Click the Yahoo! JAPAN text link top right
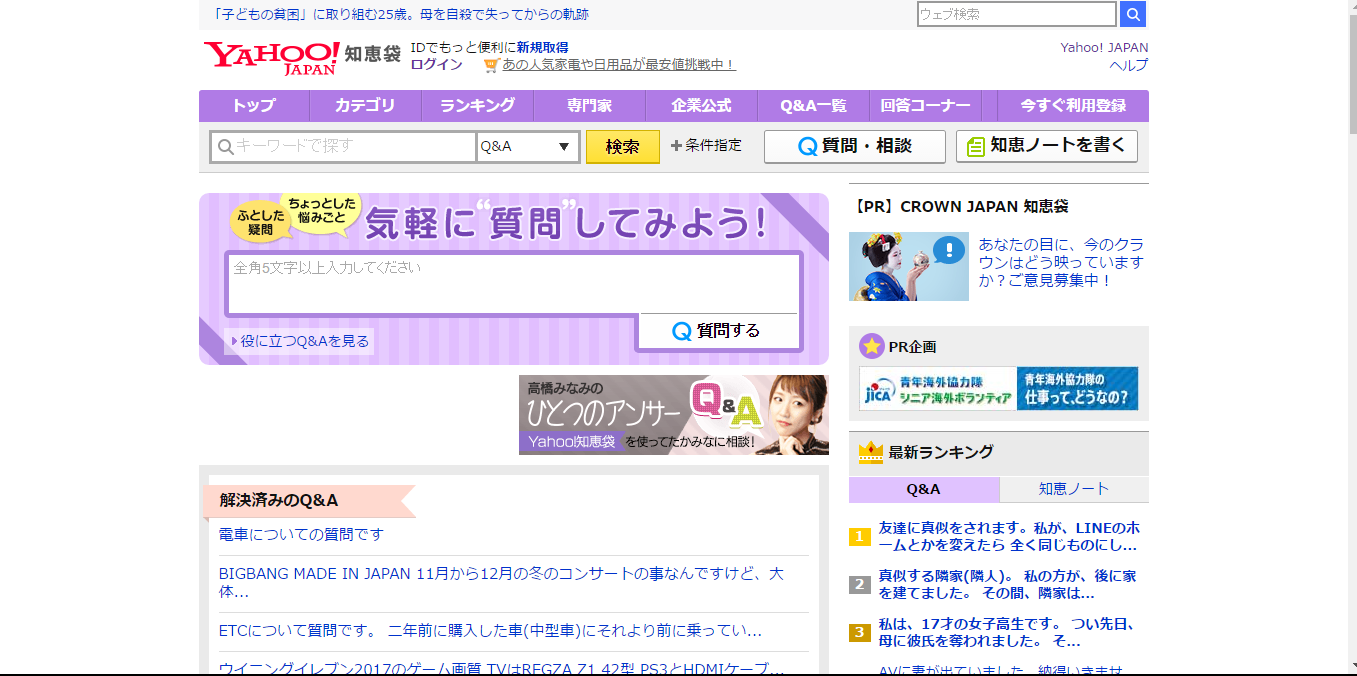Viewport: 1357px width, 676px height. pyautogui.click(x=1105, y=47)
